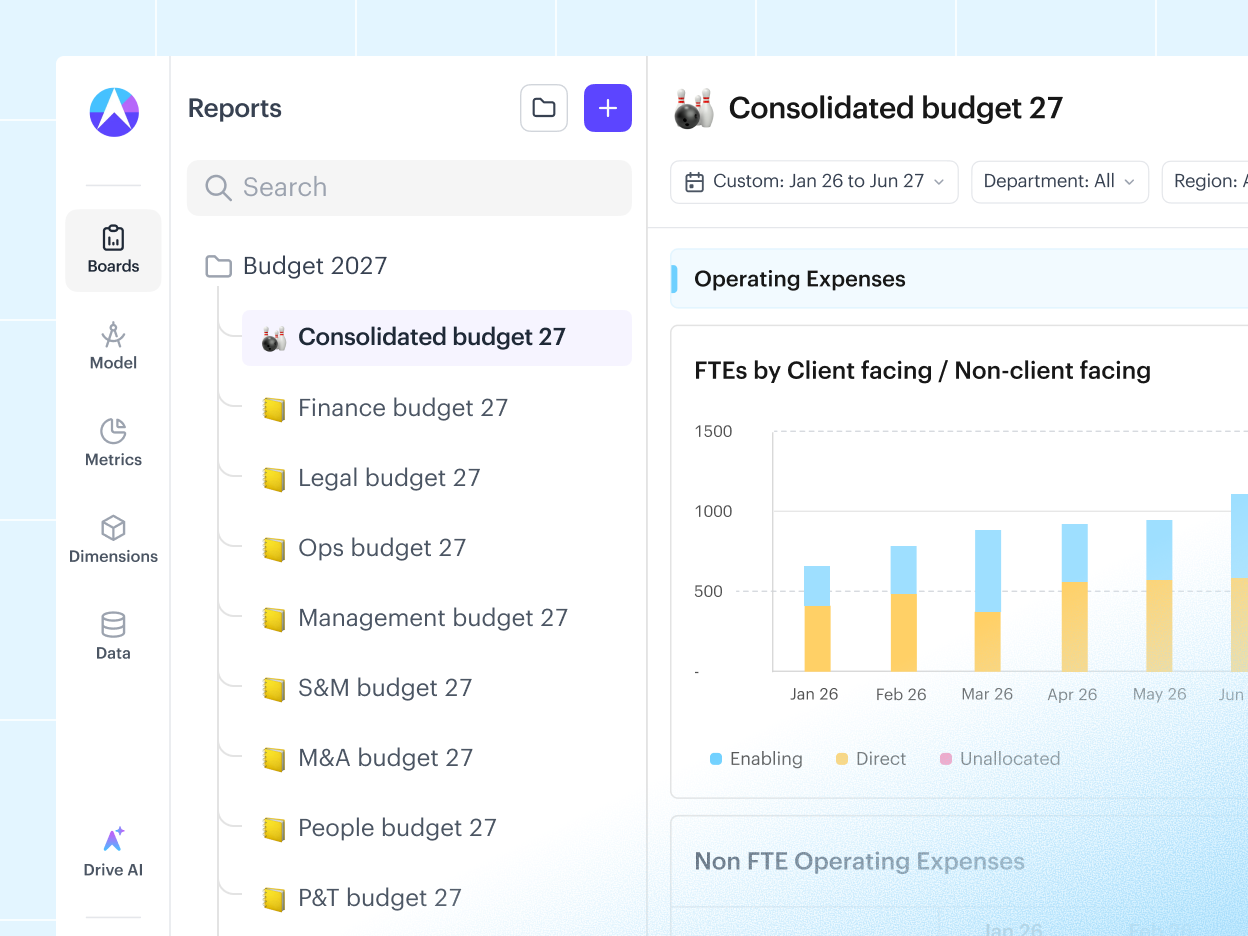1248x936 pixels.
Task: Click notebook icon beside Ops budget 27
Action: (274, 549)
